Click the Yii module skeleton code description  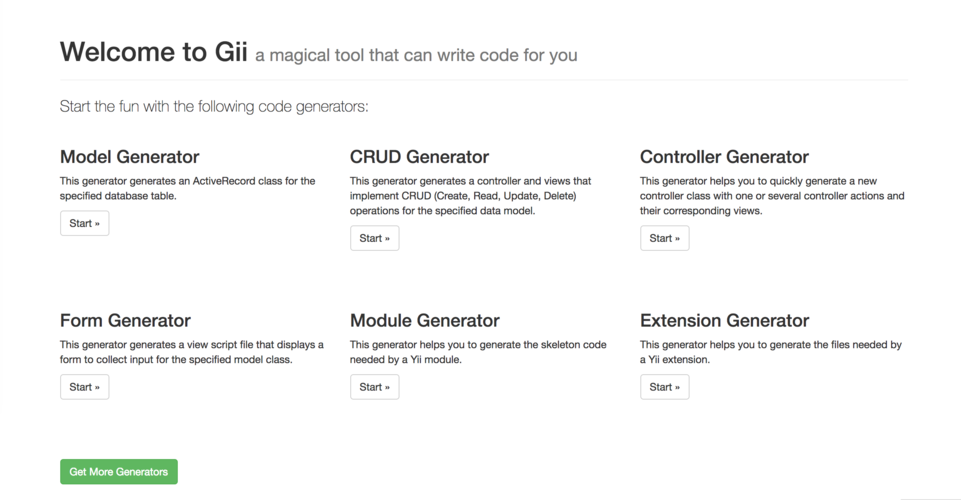[x=478, y=352]
